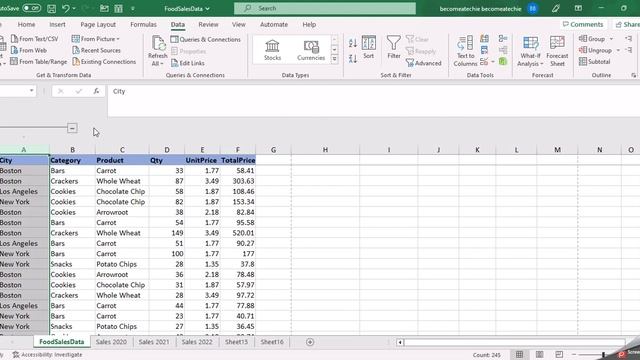Image resolution: width=640 pixels, height=360 pixels.
Task: Click From Table/Range
Action: (x=39, y=62)
